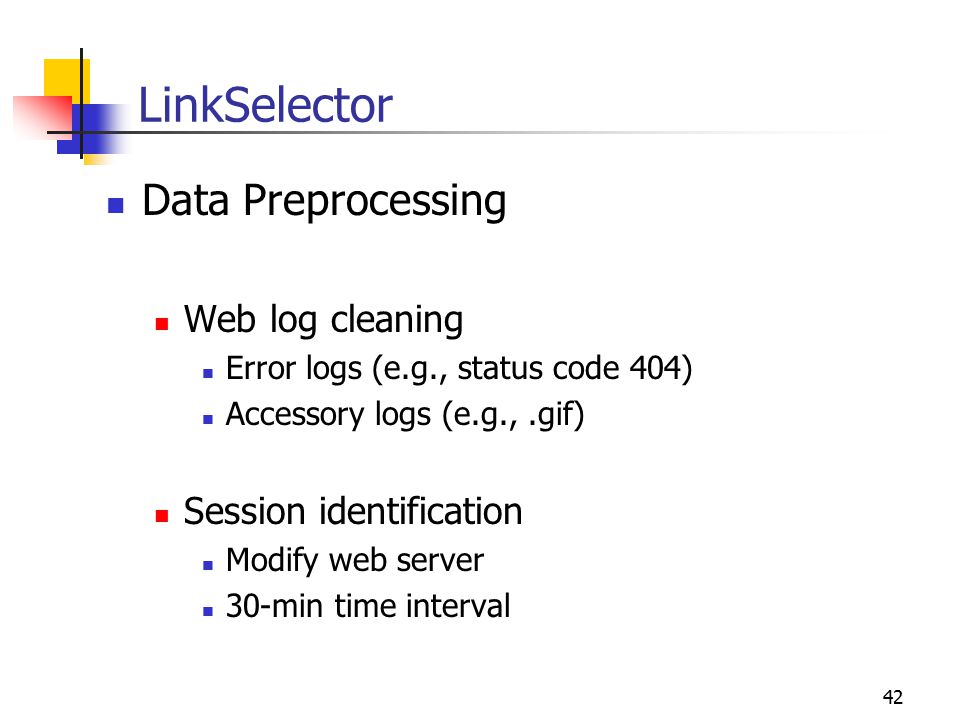Click the blue bullet beside Accessory logs
960x720 pixels.
208,419
